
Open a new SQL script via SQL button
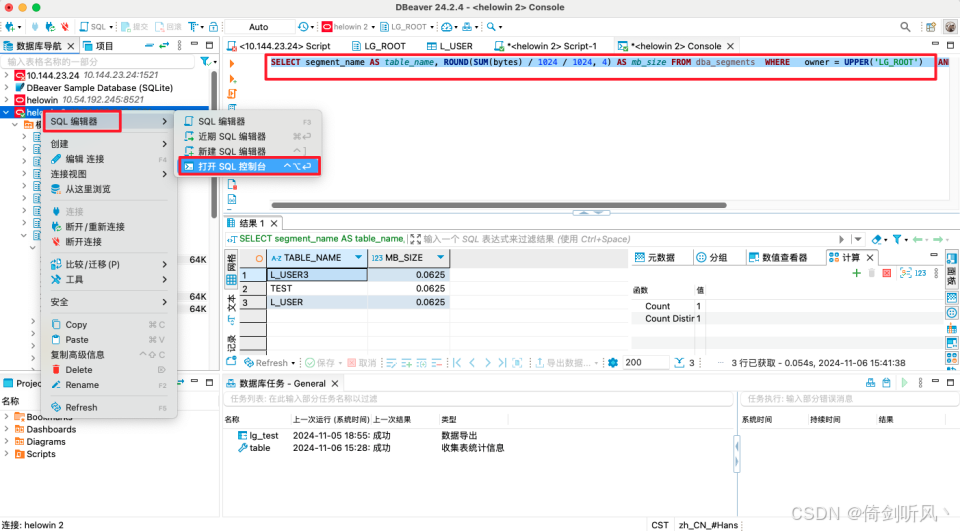92,27
